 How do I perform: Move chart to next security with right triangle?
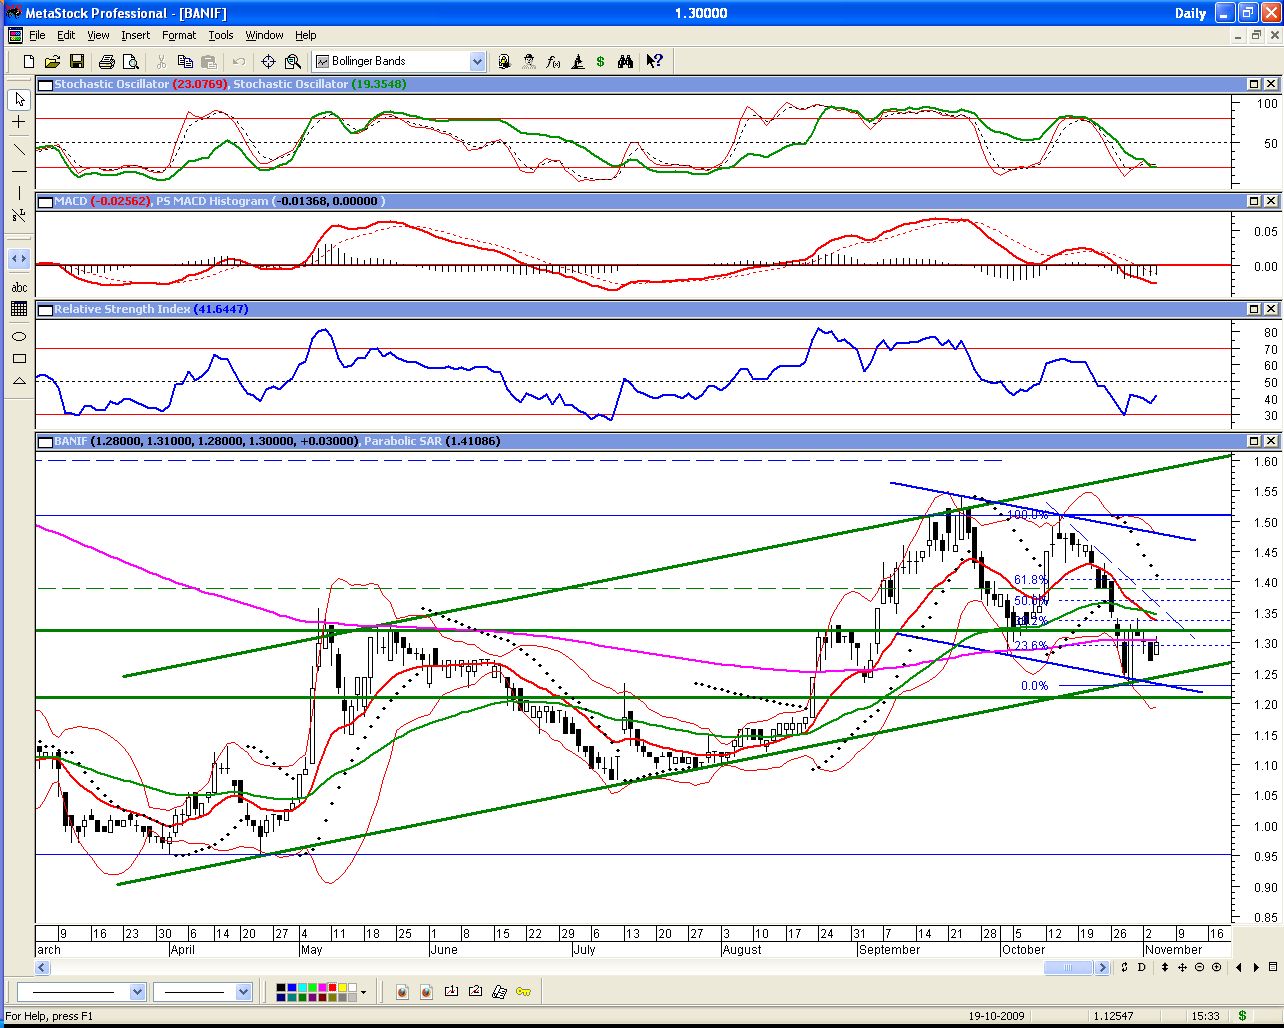pos(1256,967)
